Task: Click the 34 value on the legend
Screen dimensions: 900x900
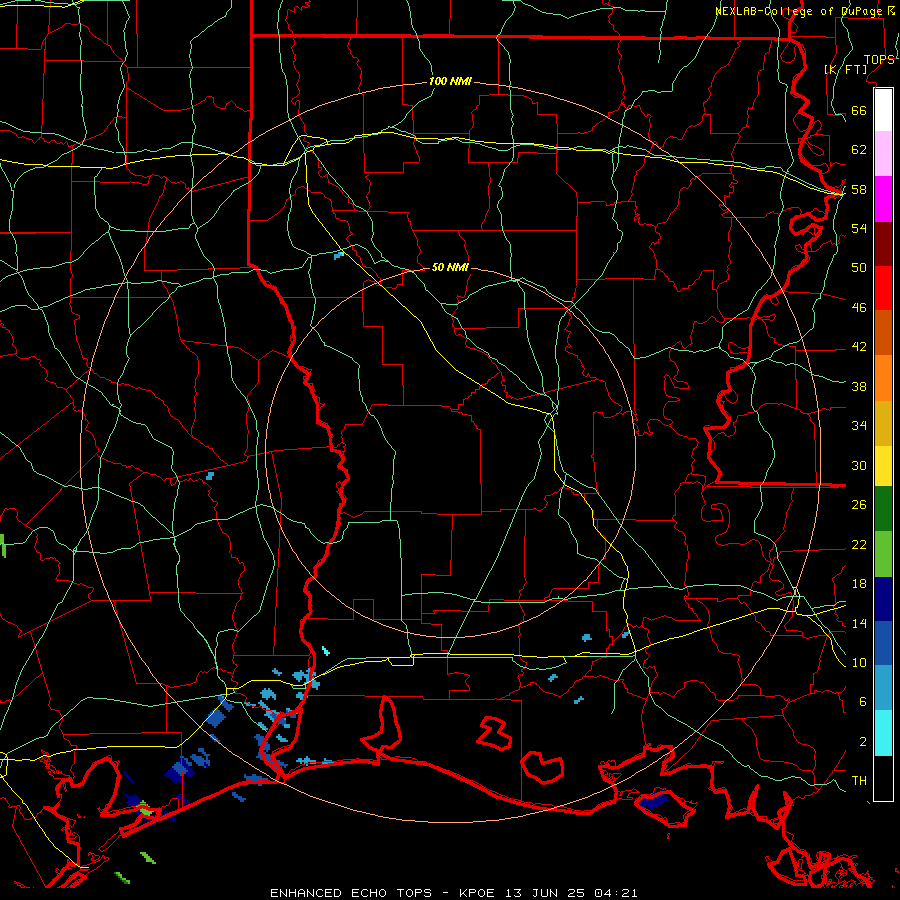Action: pyautogui.click(x=859, y=426)
